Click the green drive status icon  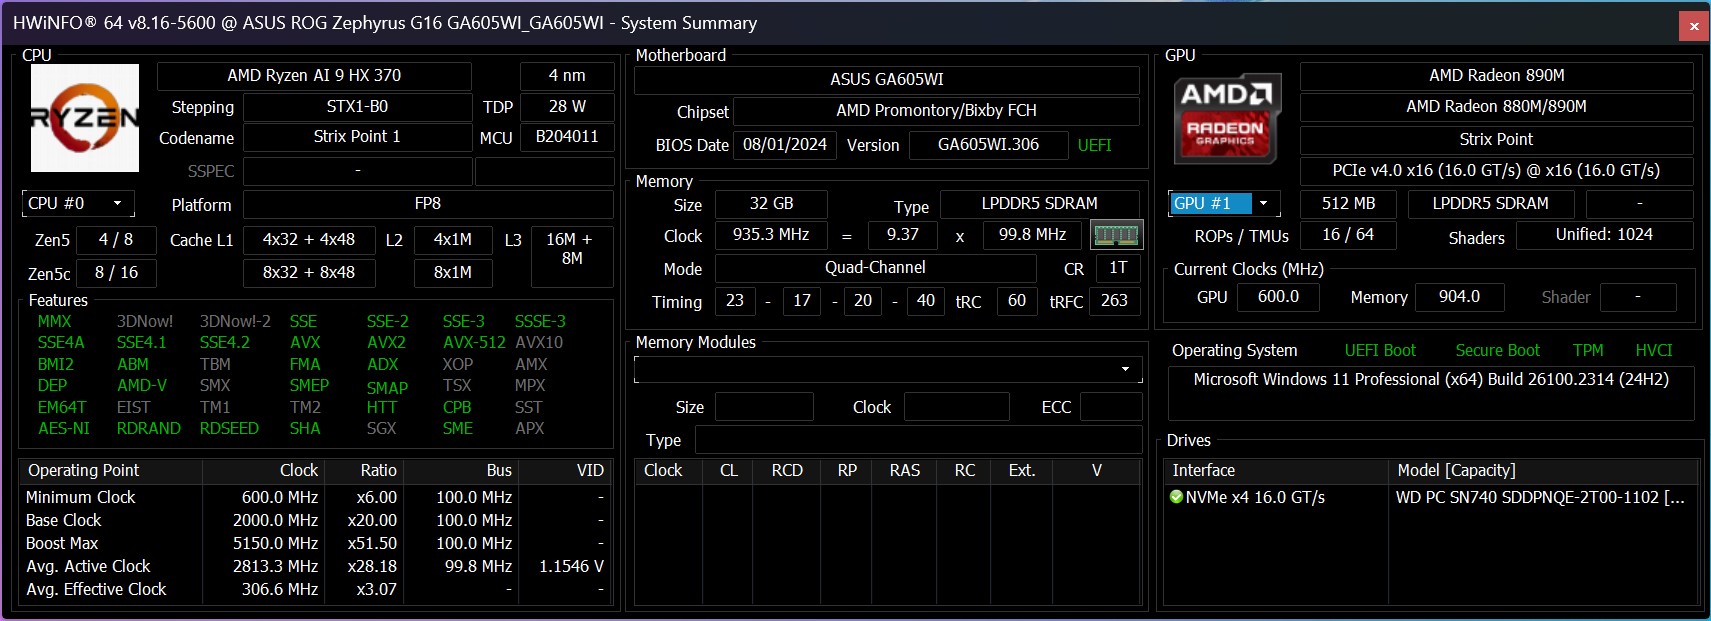tap(1176, 497)
